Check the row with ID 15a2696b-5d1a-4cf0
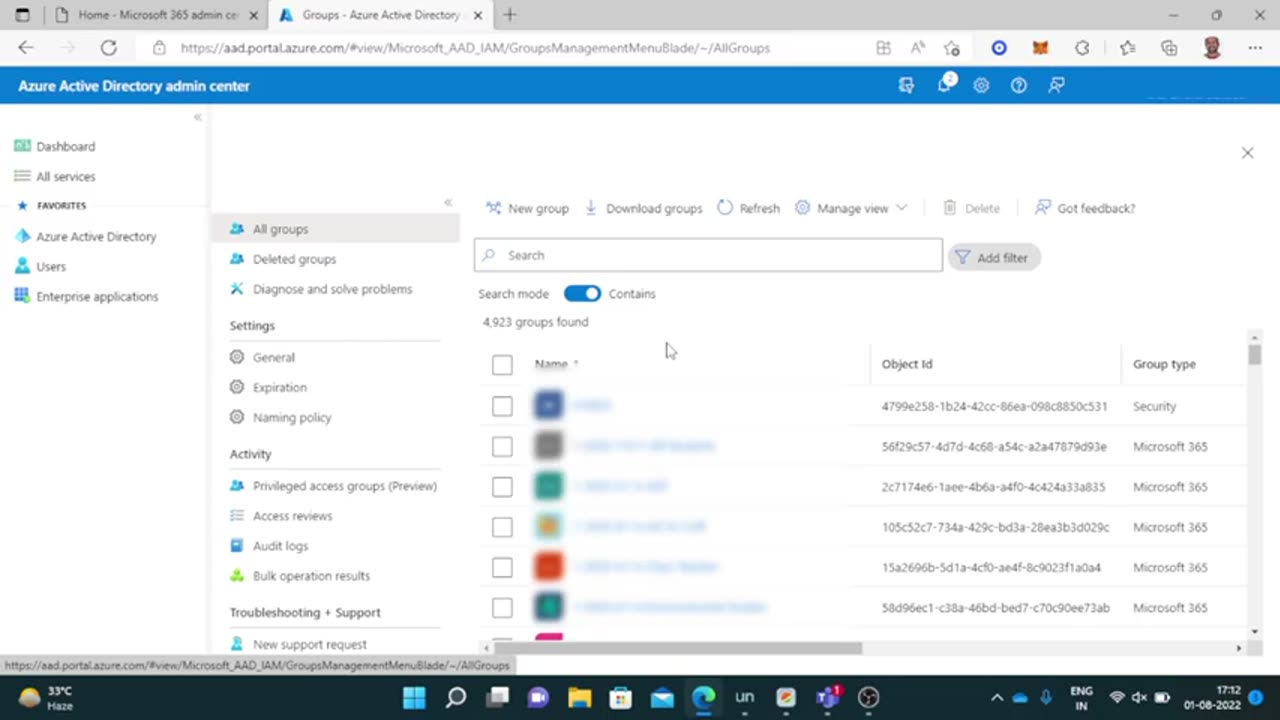This screenshot has height=720, width=1280. coord(502,567)
